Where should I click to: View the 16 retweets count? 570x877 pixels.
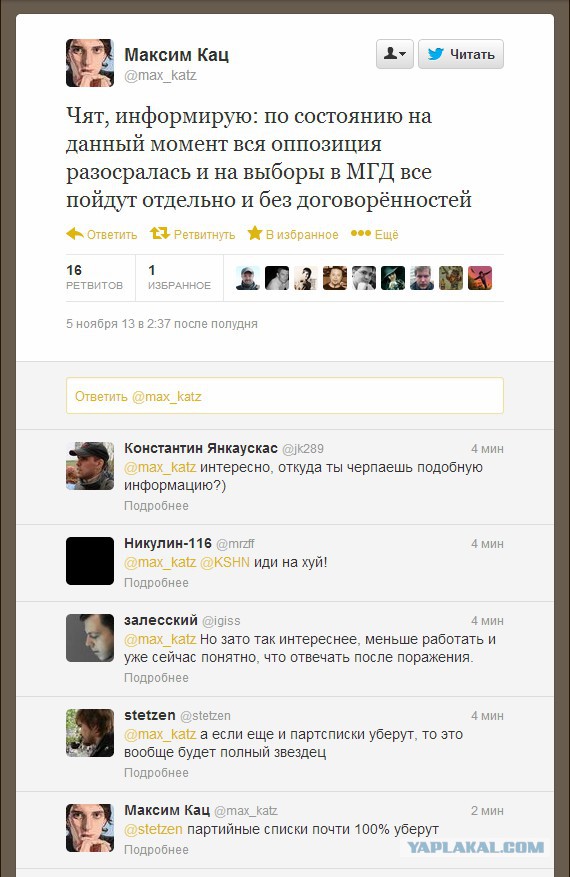click(x=94, y=277)
